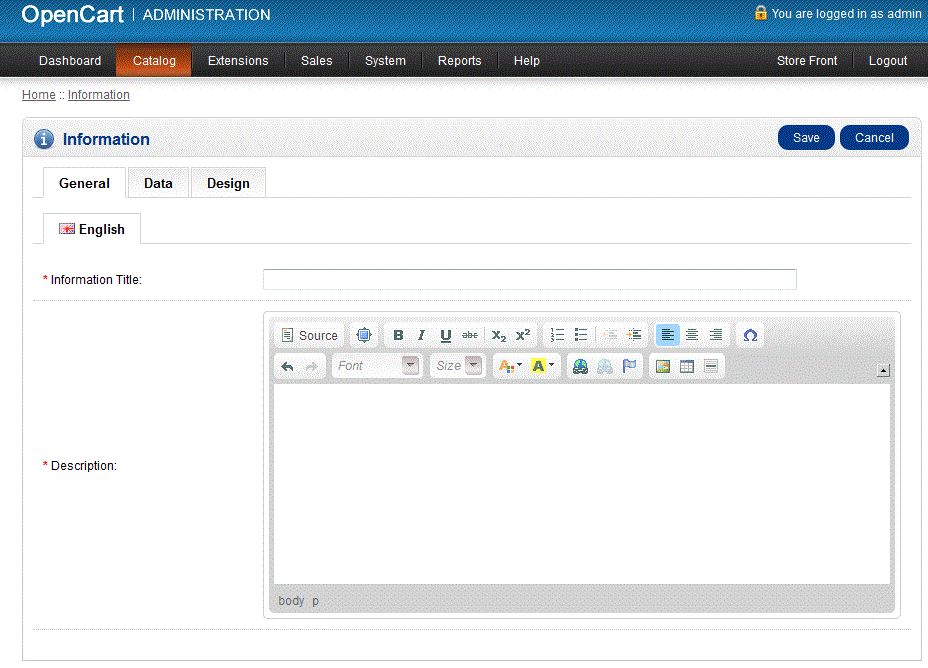This screenshot has width=928, height=668.
Task: Insert a numbered list
Action: 558,335
